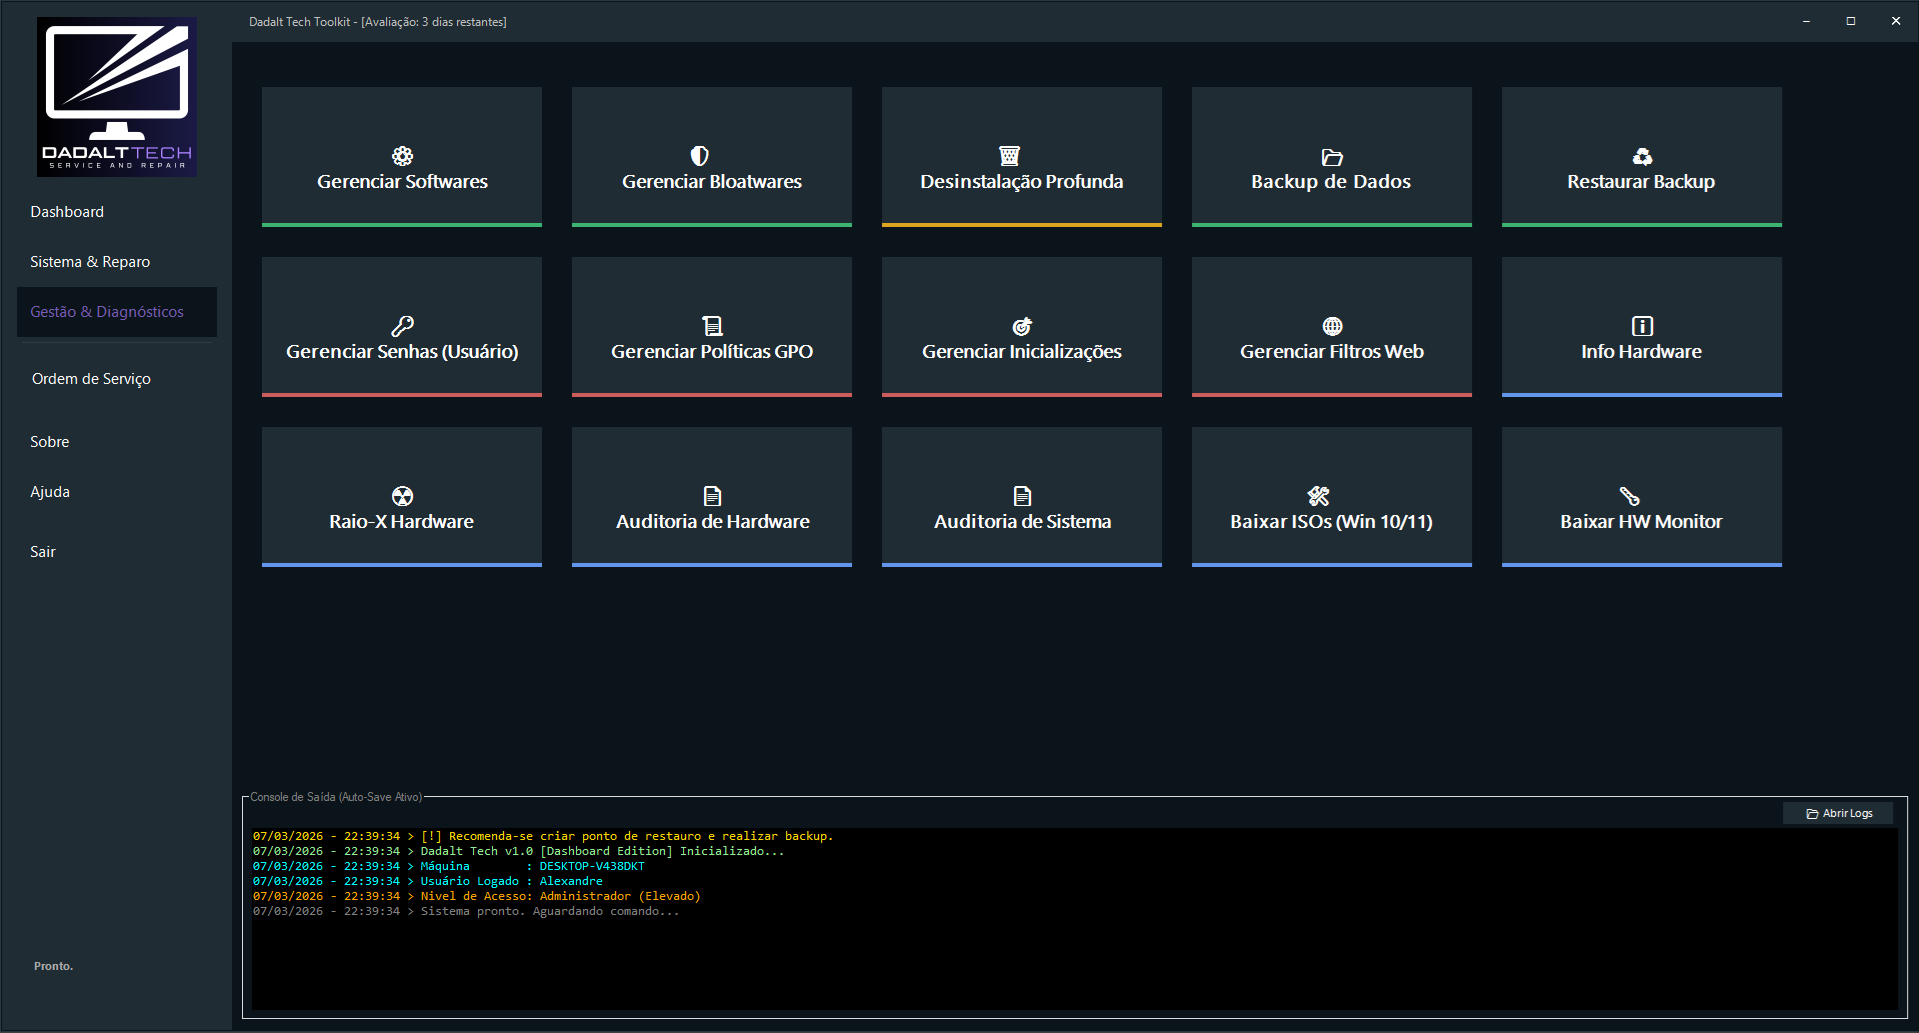Click the globe icon on Gerenciar Filtros Web

[x=1331, y=326]
